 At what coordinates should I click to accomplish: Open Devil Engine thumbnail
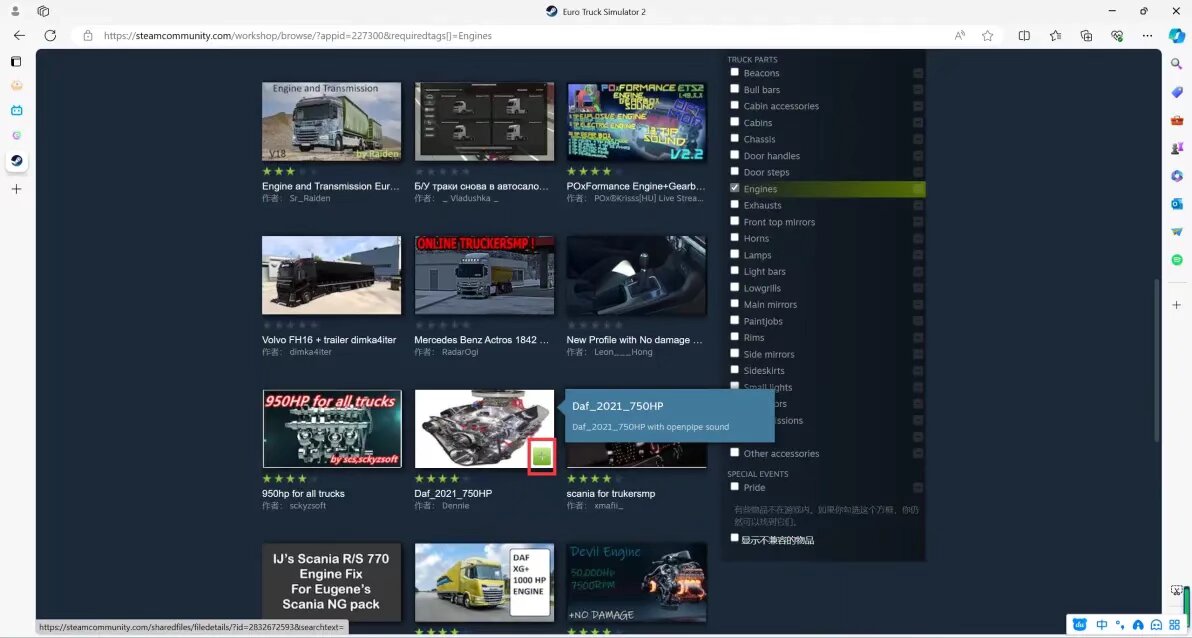[636, 582]
